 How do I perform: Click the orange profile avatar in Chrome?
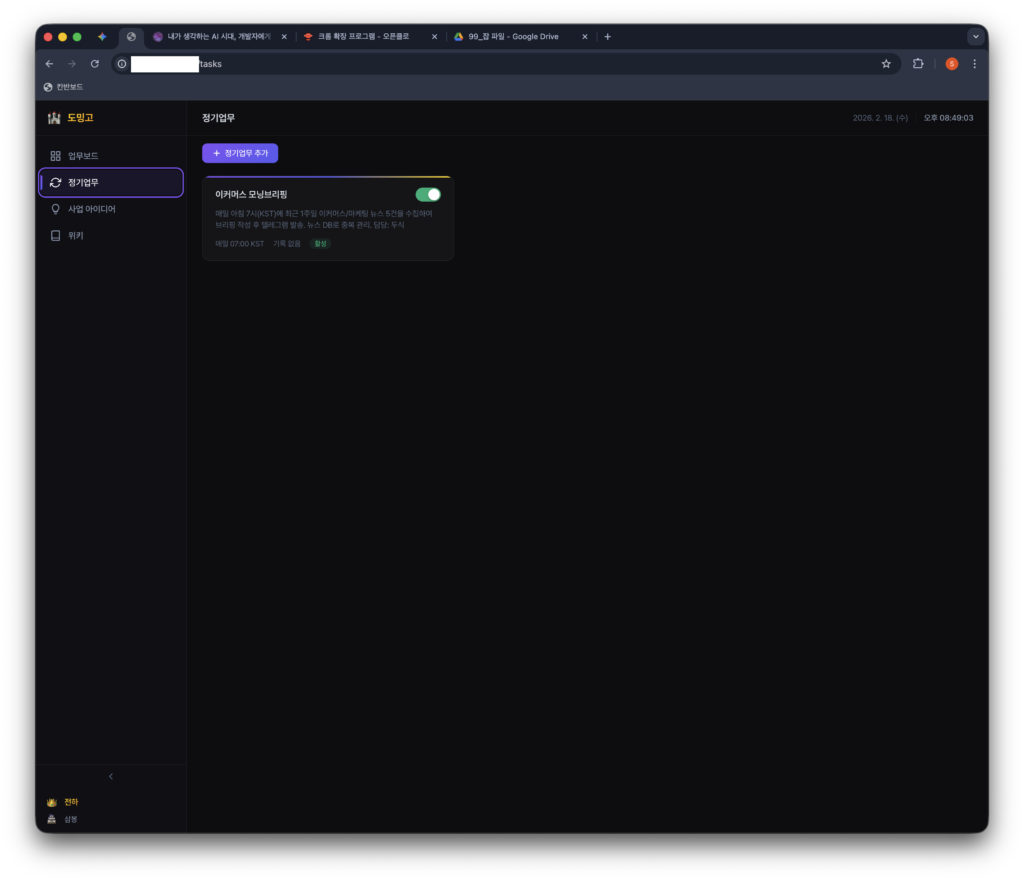point(951,64)
